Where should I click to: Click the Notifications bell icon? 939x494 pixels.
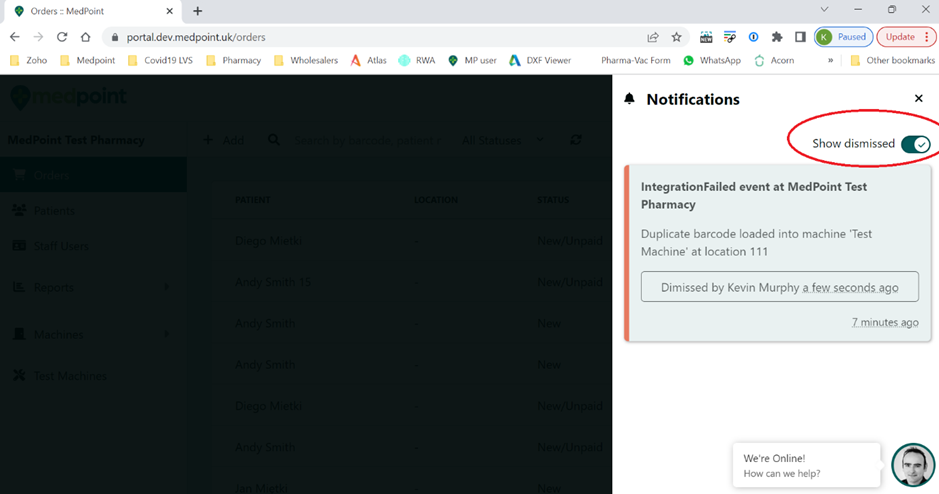629,99
